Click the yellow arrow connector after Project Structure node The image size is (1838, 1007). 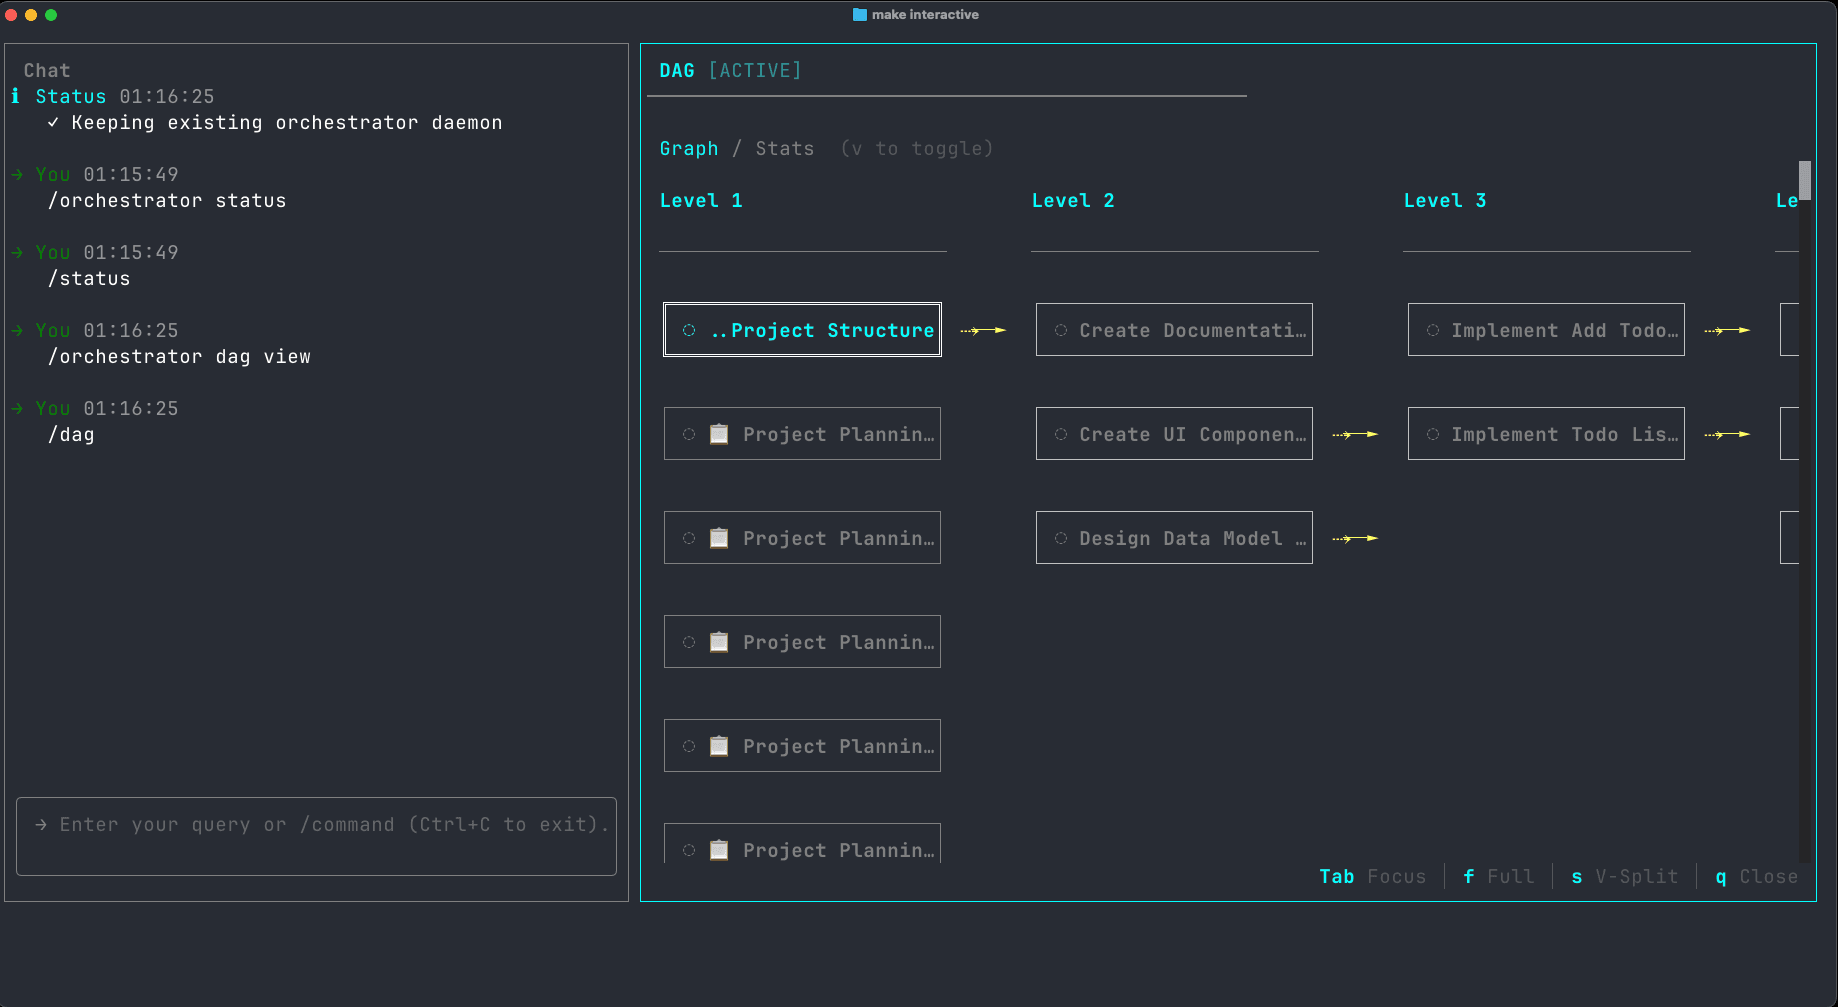pyautogui.click(x=983, y=329)
